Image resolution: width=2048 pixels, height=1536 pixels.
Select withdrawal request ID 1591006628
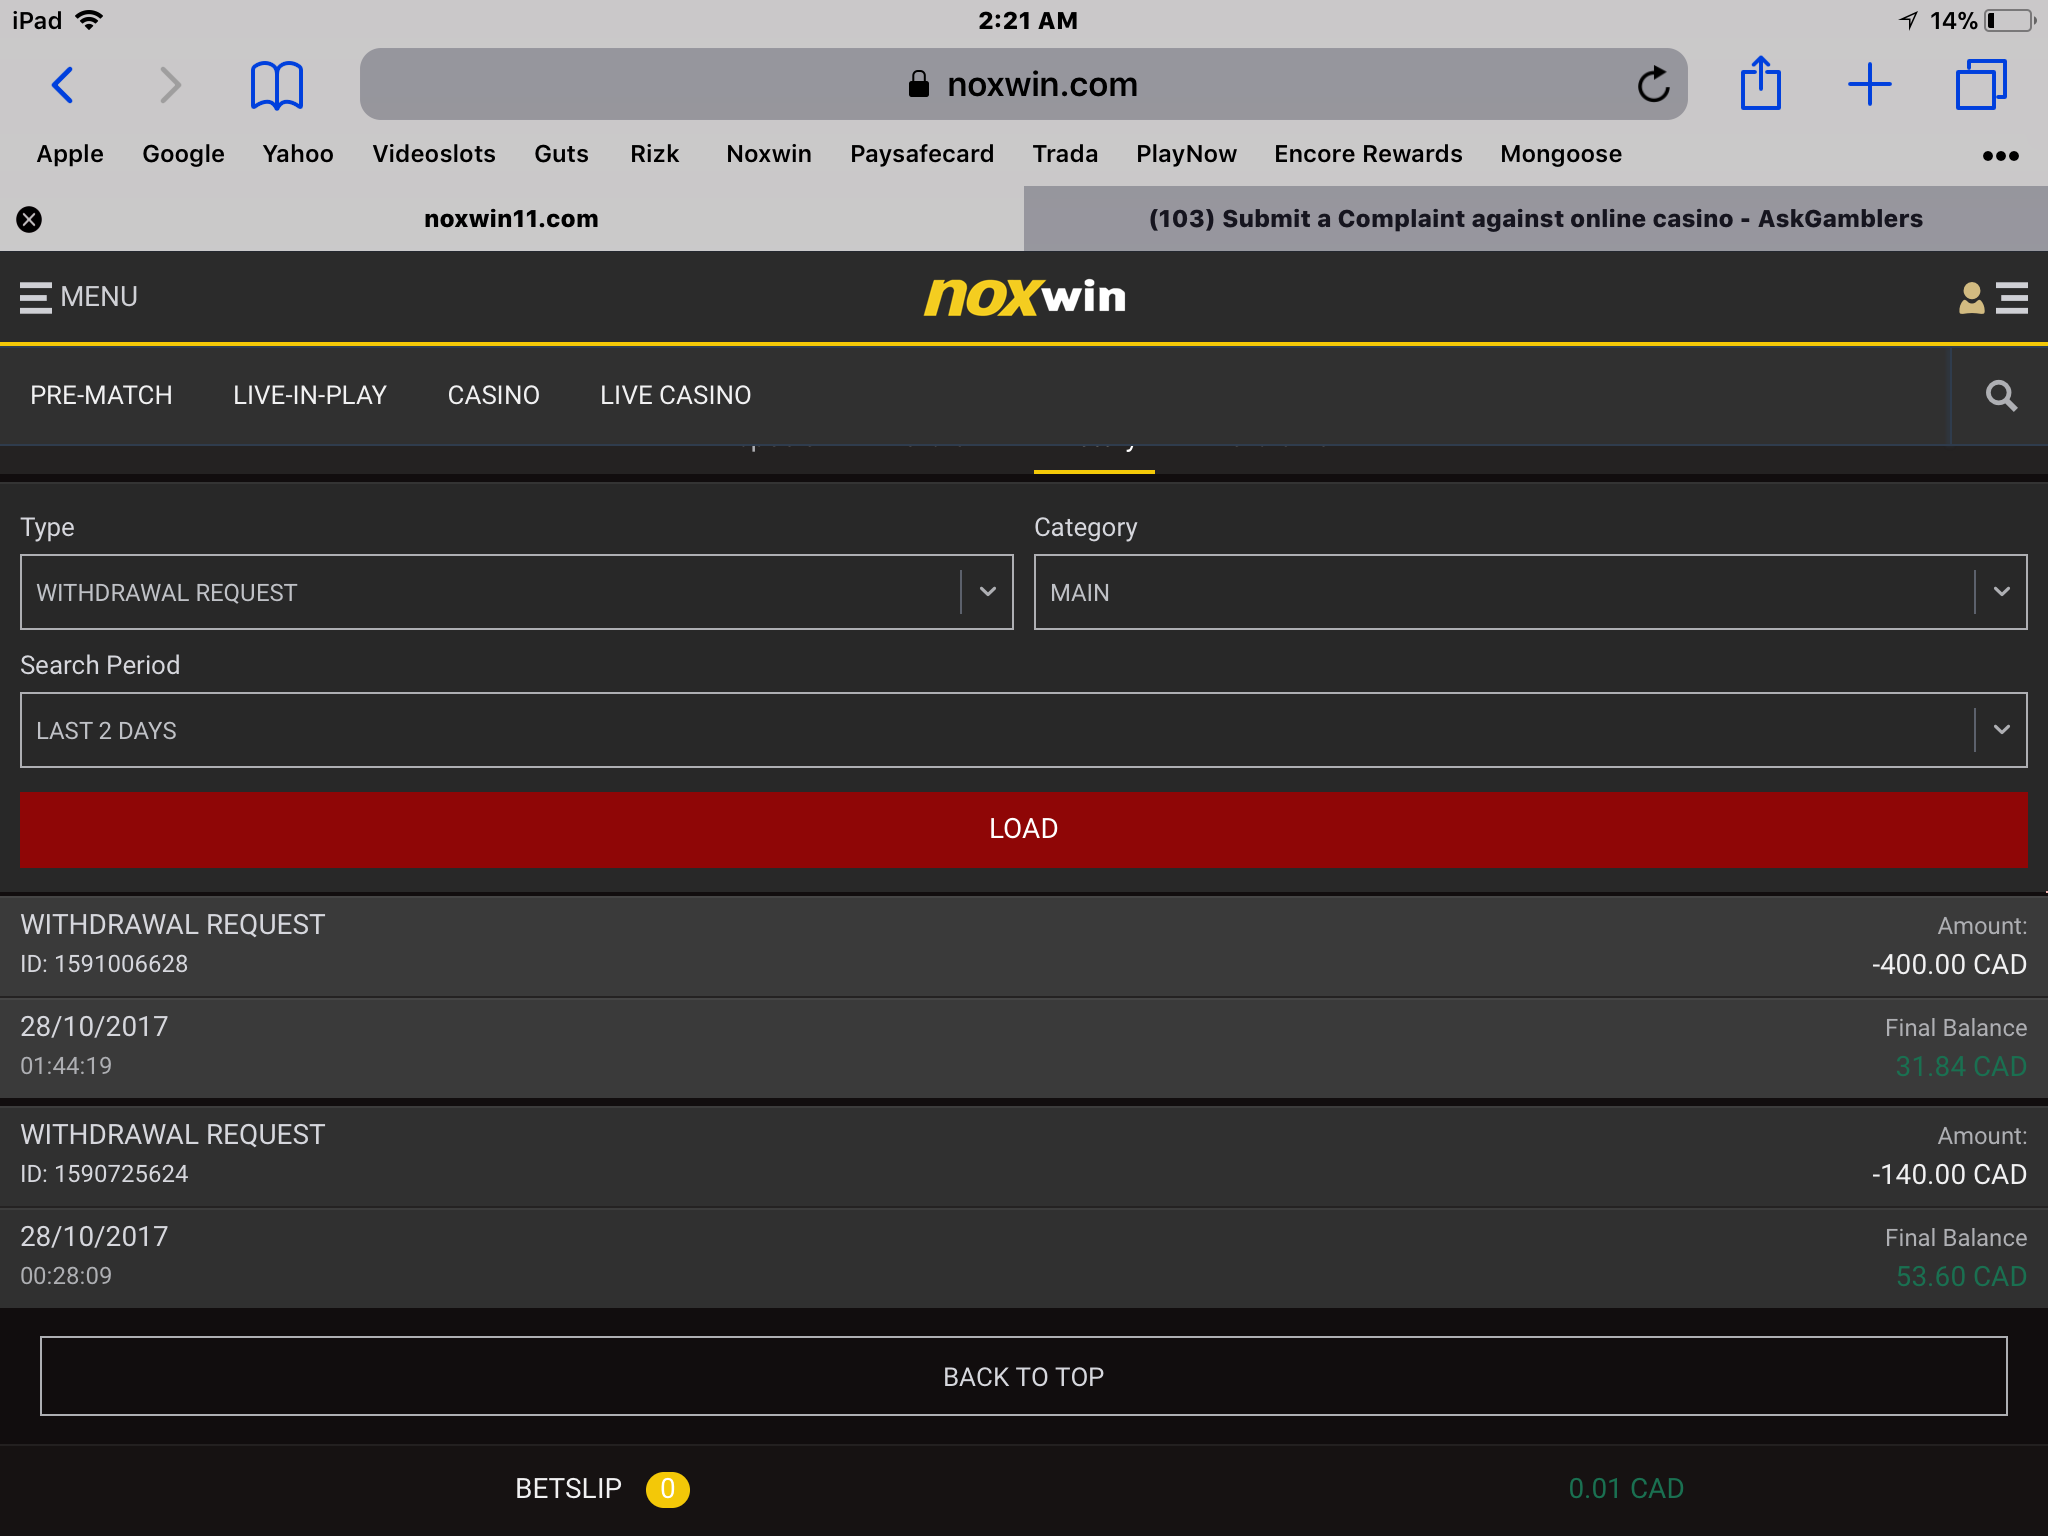tap(104, 964)
